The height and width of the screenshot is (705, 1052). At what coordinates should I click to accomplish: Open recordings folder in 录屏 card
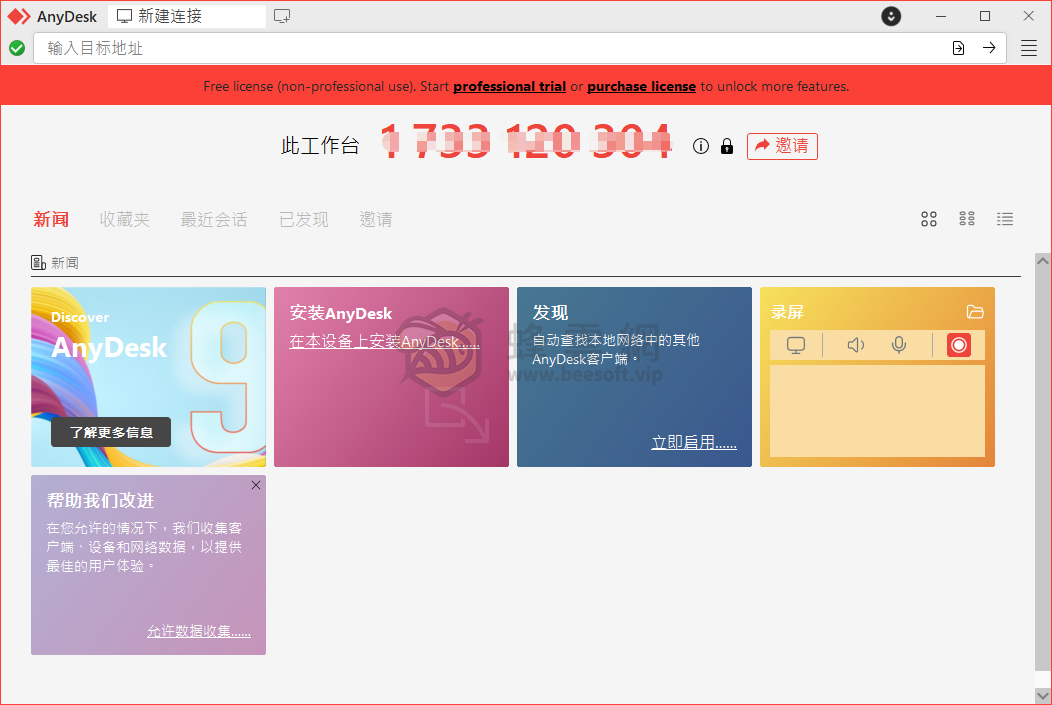pos(975,311)
